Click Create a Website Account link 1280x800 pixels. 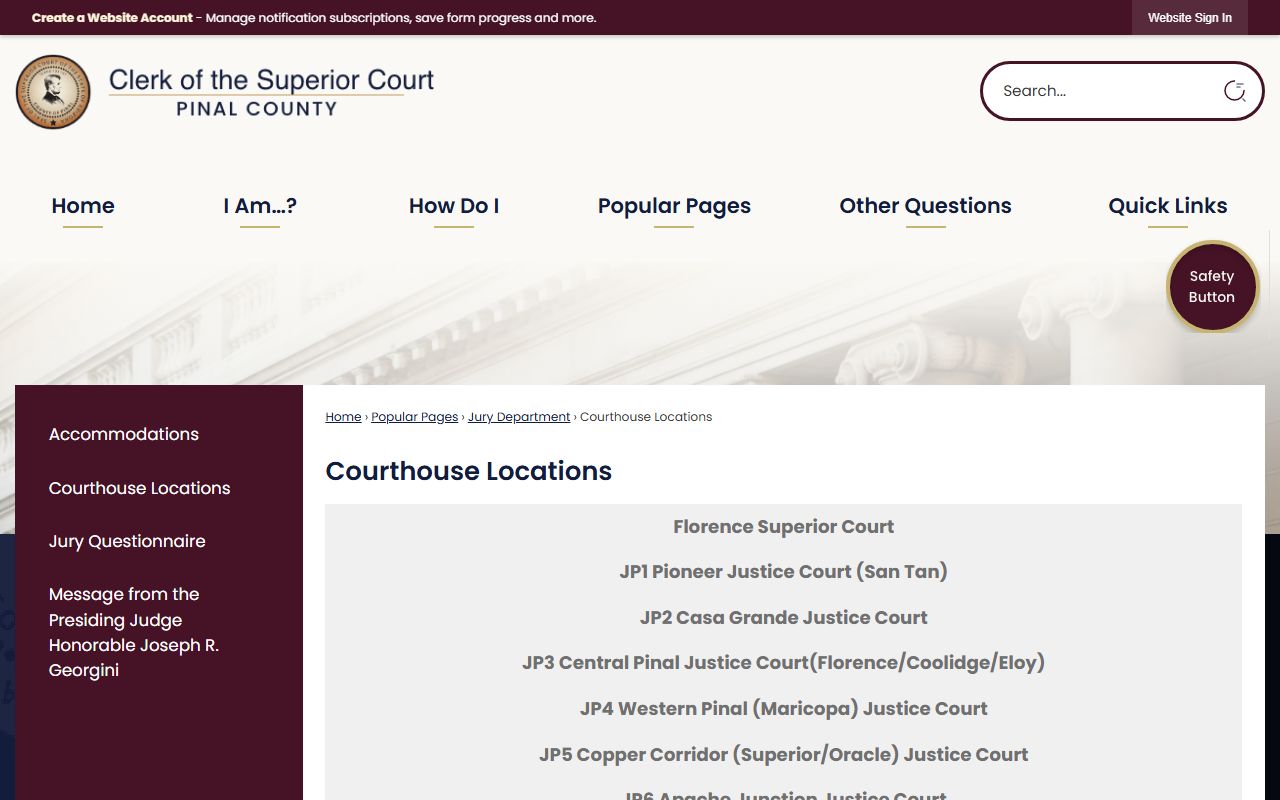point(112,18)
